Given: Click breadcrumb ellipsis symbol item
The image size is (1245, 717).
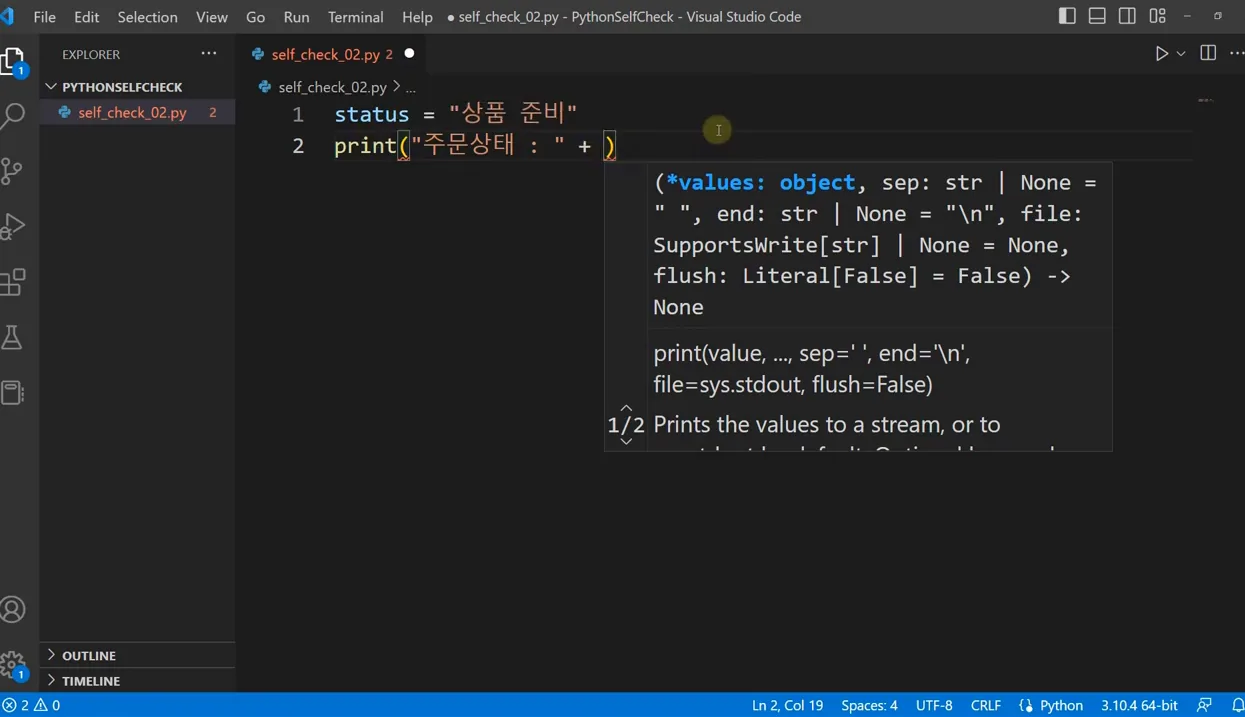Looking at the screenshot, I should [410, 87].
